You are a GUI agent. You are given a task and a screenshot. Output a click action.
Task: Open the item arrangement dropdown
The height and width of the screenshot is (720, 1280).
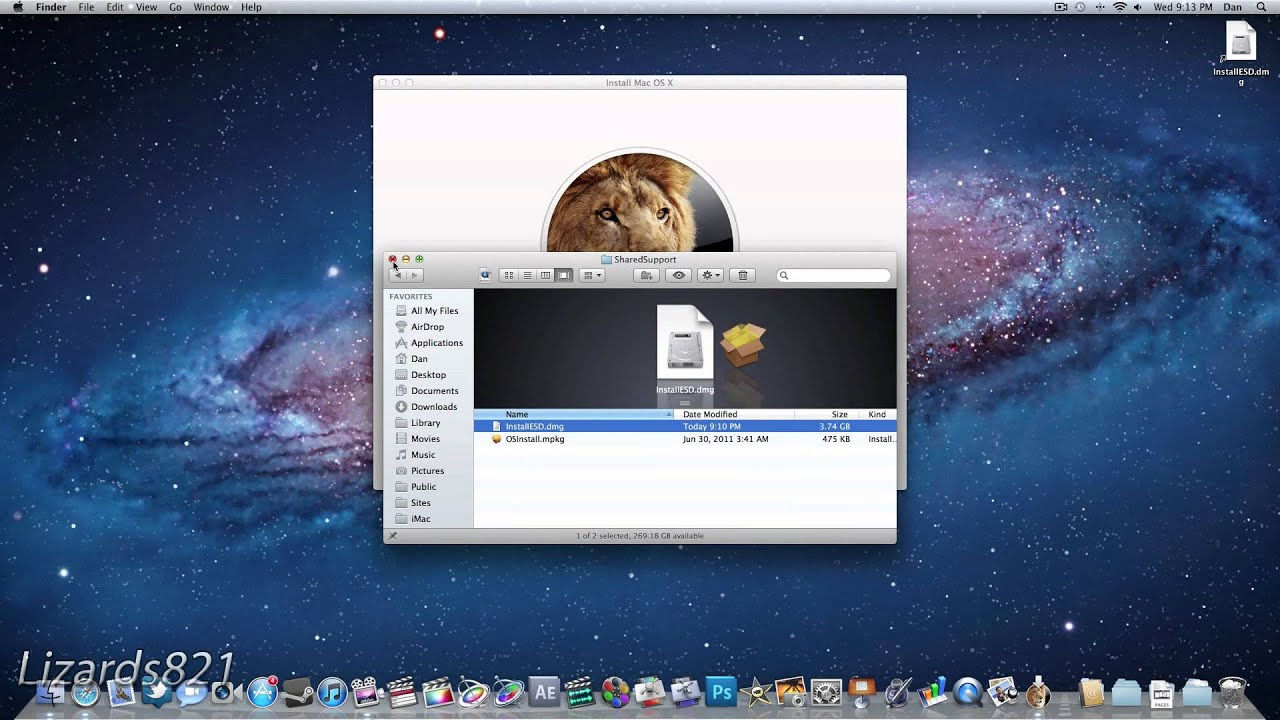[593, 275]
